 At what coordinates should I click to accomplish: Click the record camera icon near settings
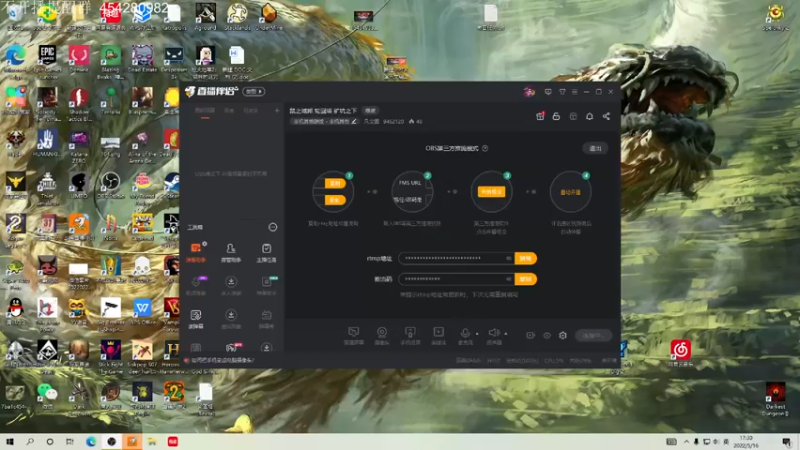pyautogui.click(x=530, y=335)
